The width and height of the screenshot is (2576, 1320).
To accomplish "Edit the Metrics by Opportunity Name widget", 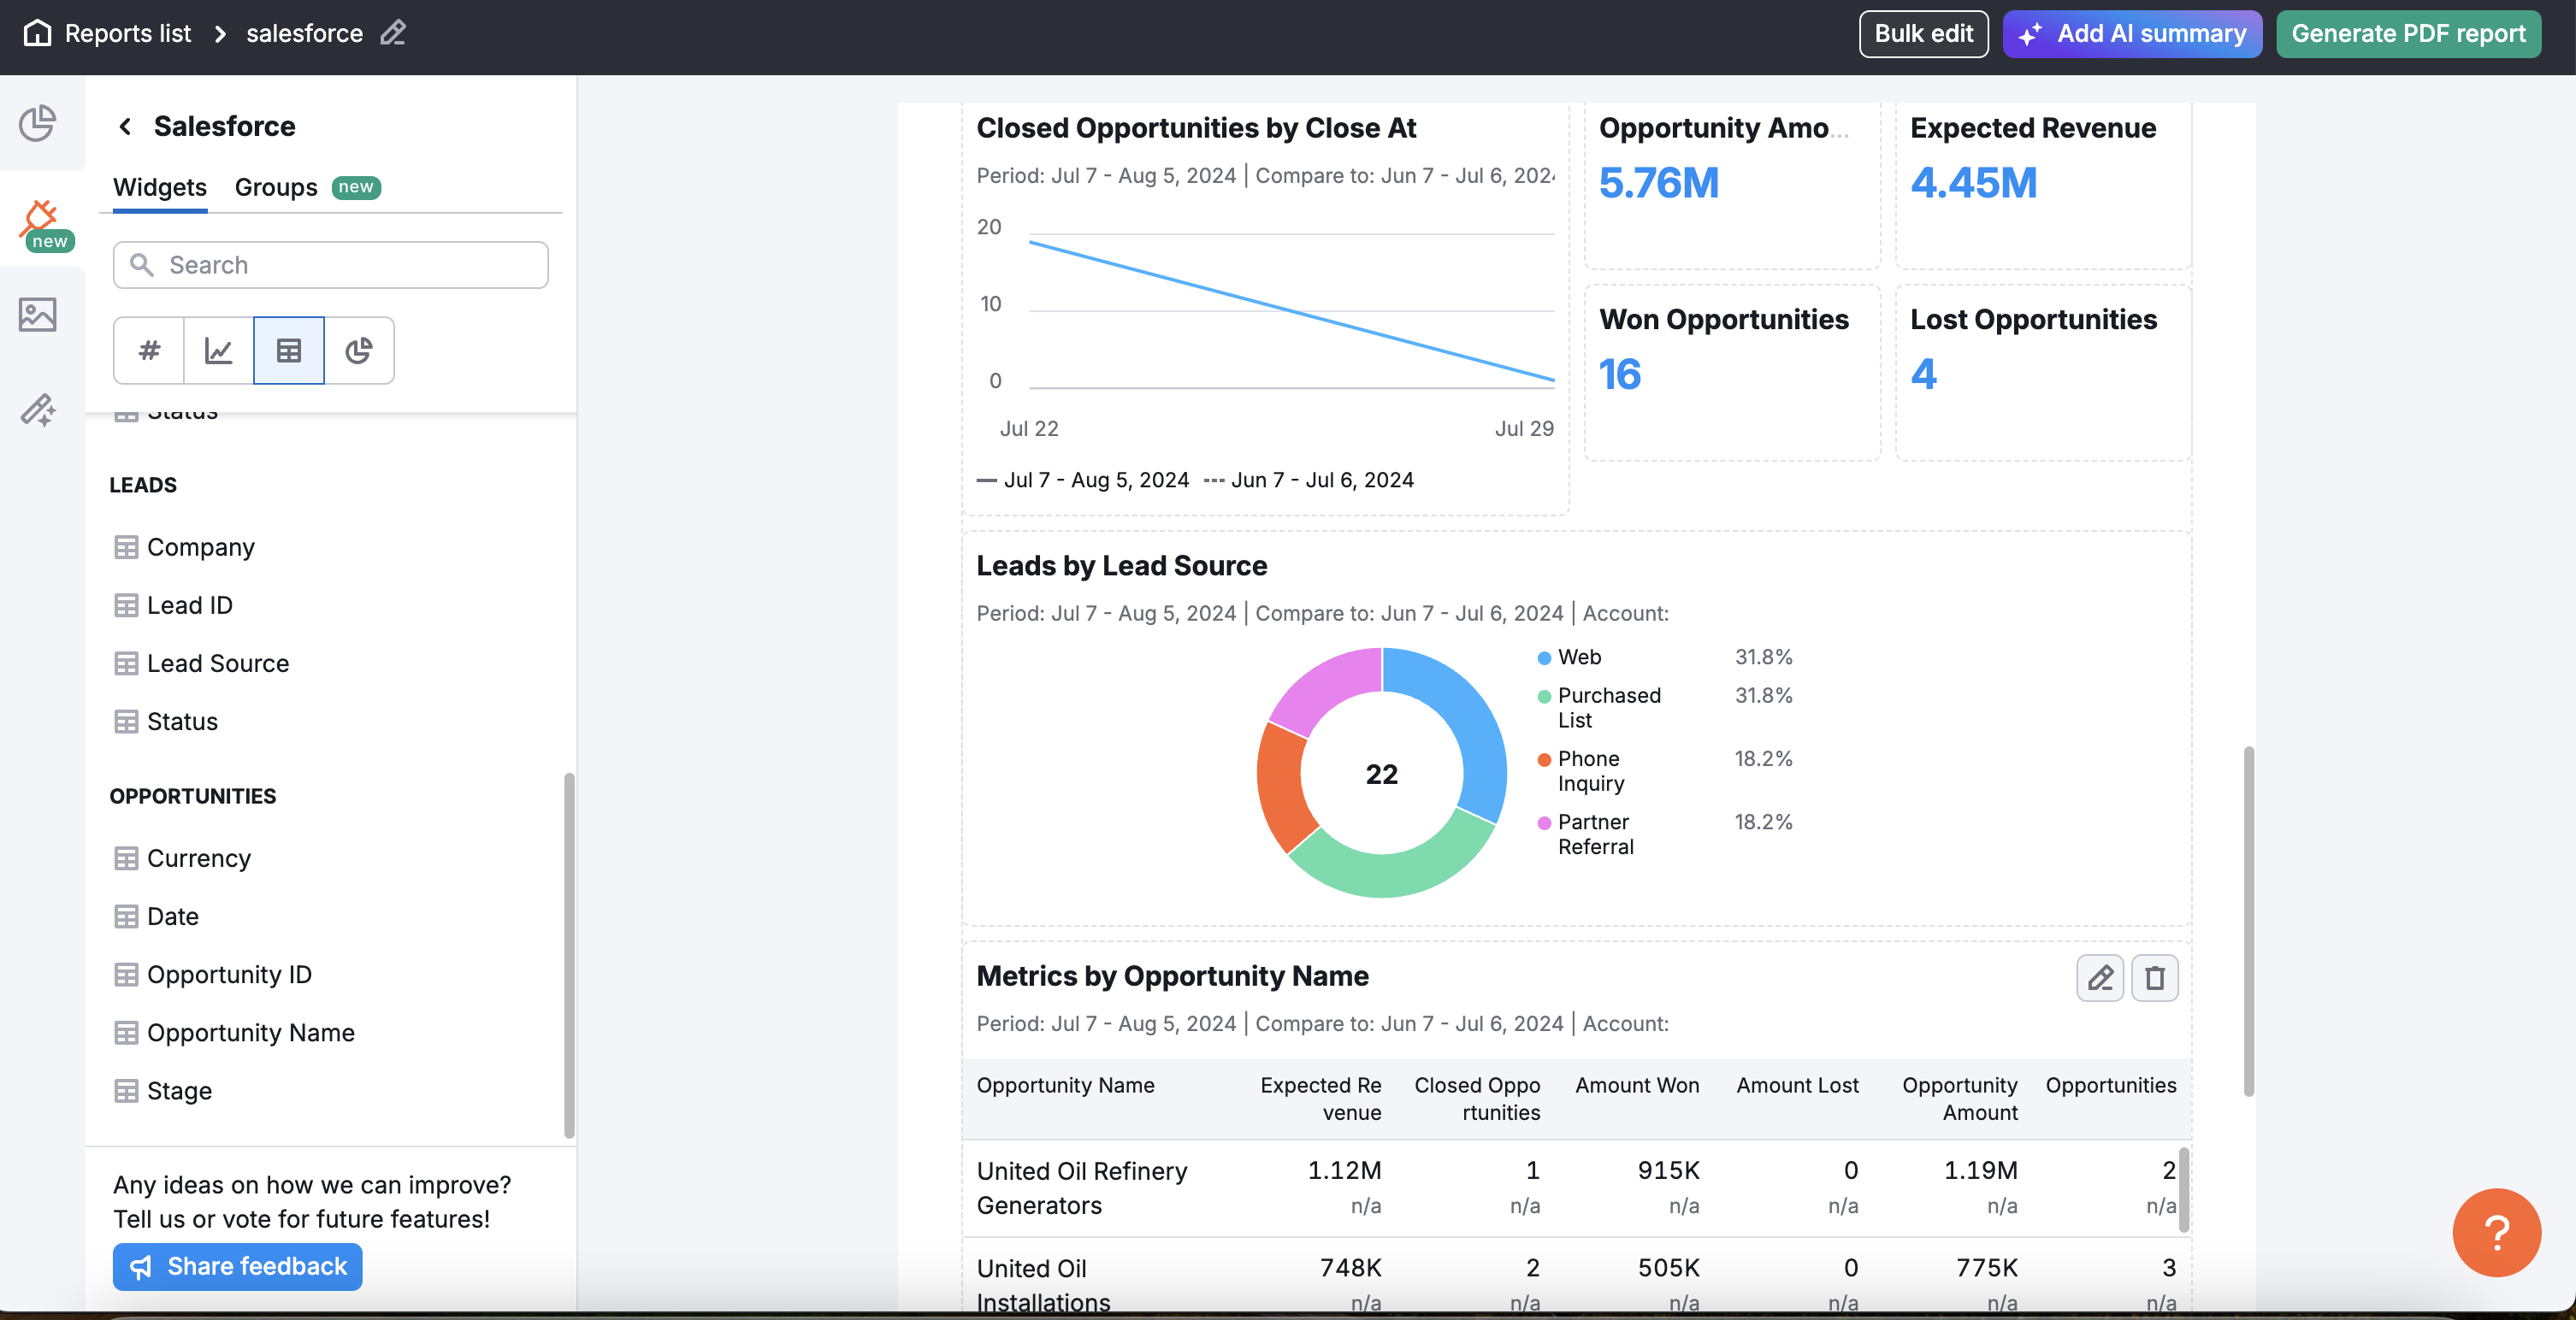I will click(2100, 977).
